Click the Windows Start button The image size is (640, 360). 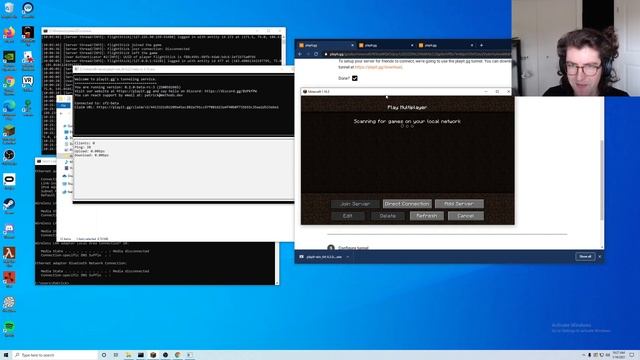(x=5, y=355)
